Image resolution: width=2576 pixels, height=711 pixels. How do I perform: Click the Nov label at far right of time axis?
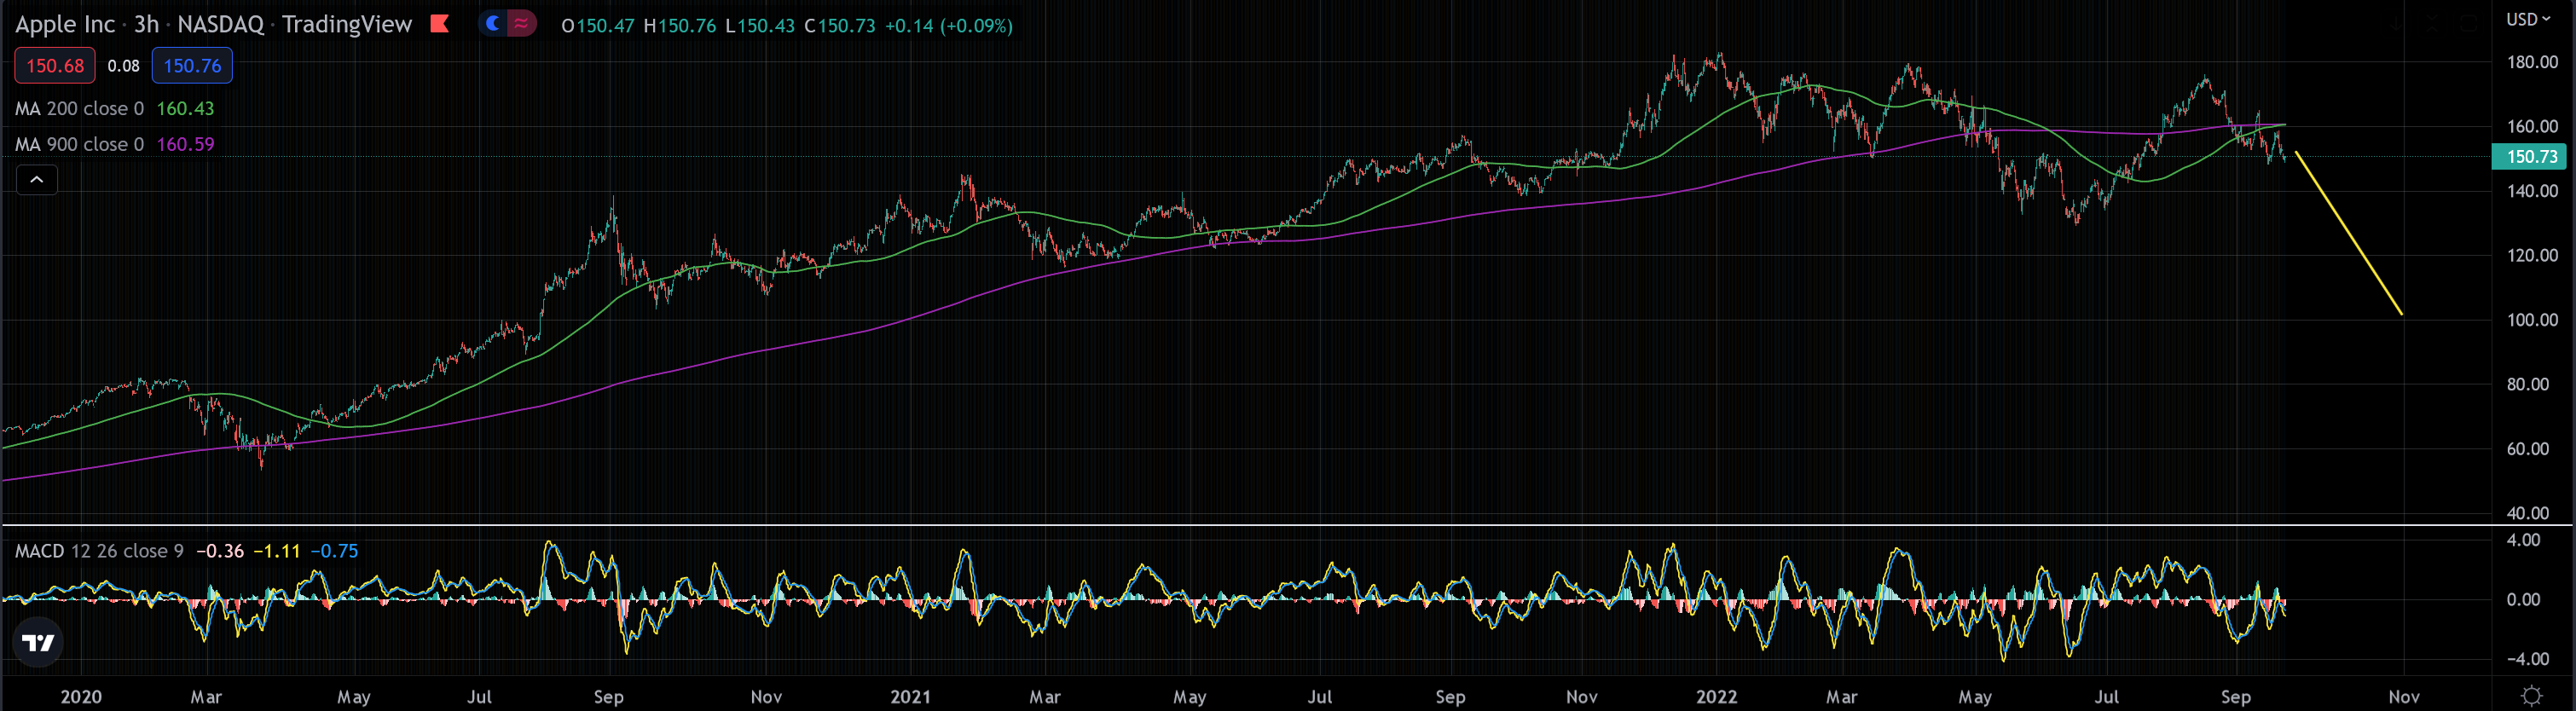2404,697
